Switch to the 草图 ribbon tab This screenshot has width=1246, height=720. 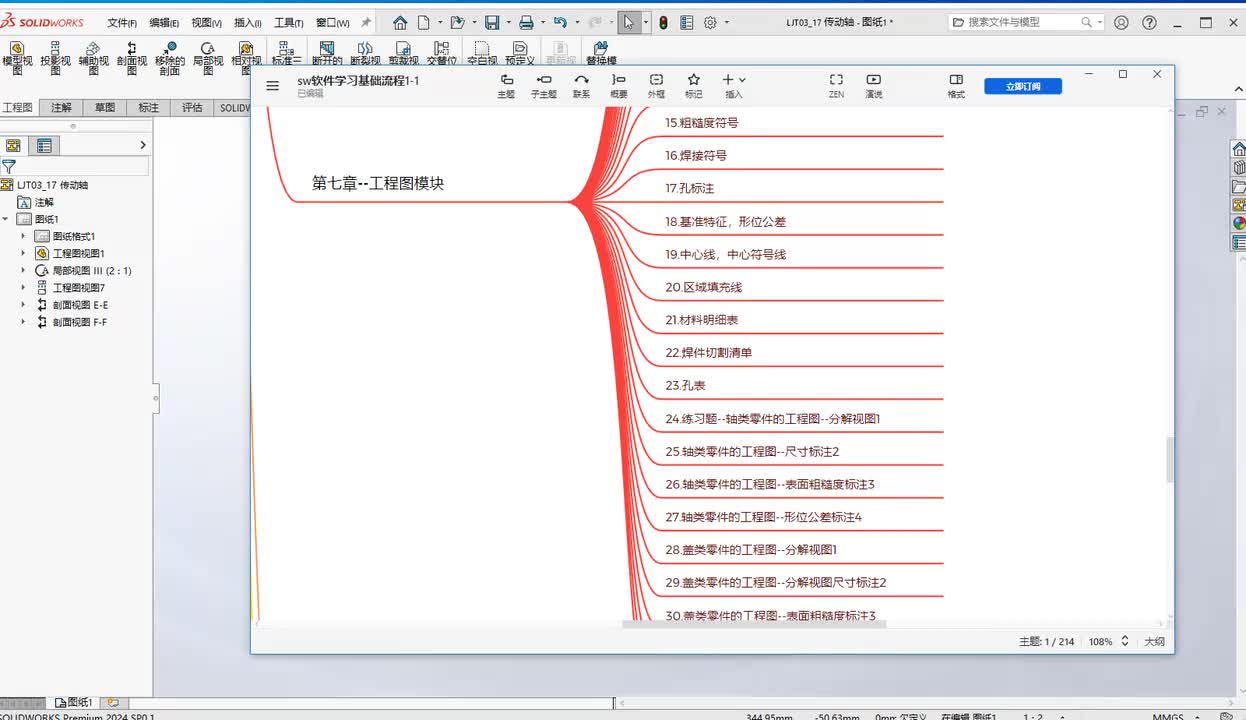click(105, 107)
